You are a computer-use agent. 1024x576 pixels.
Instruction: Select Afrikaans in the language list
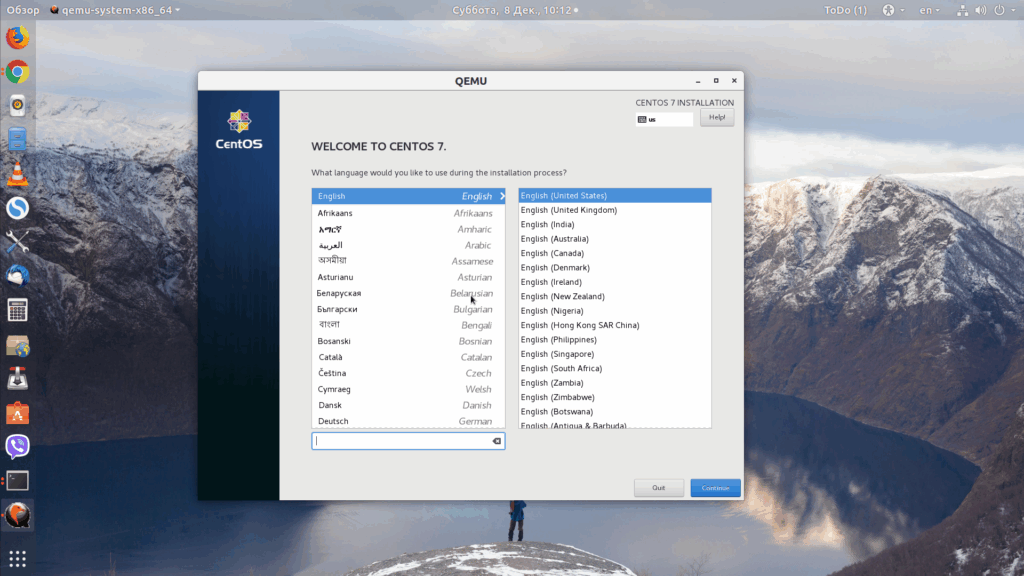tap(408, 213)
